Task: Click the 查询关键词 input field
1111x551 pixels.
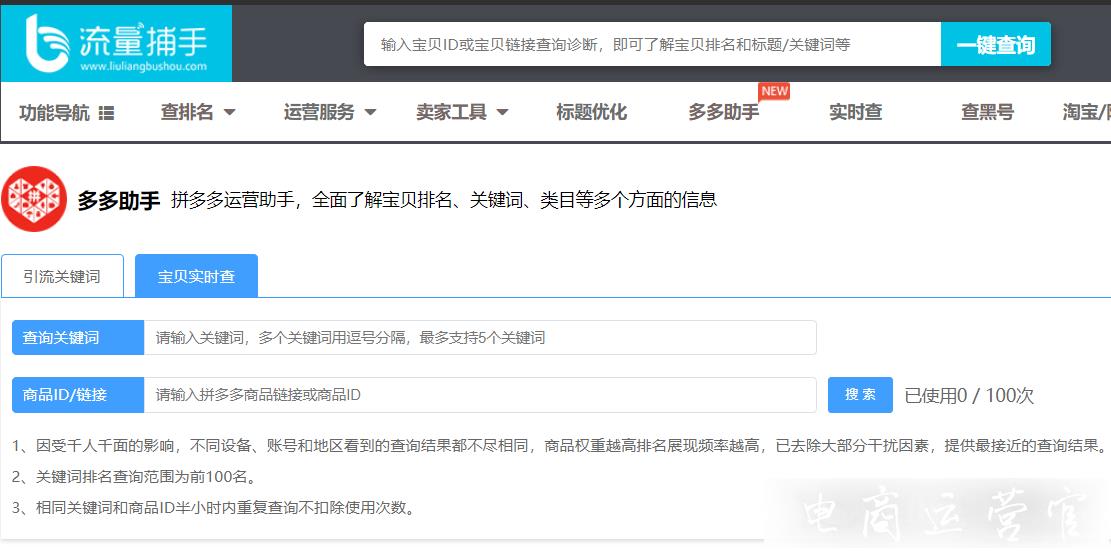Action: tap(480, 338)
